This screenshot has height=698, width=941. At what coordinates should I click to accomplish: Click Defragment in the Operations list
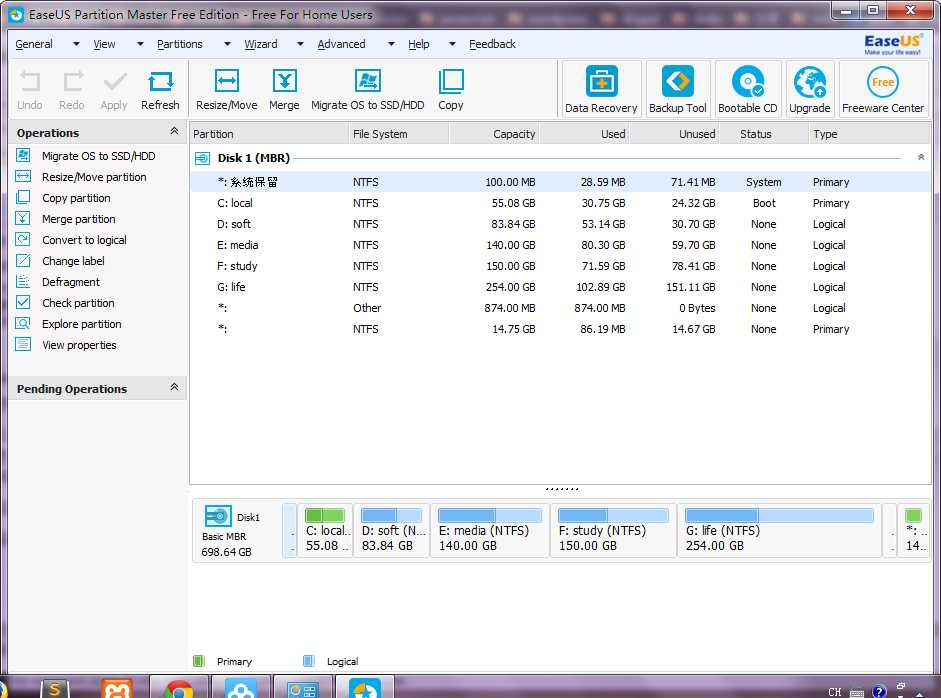coord(70,282)
